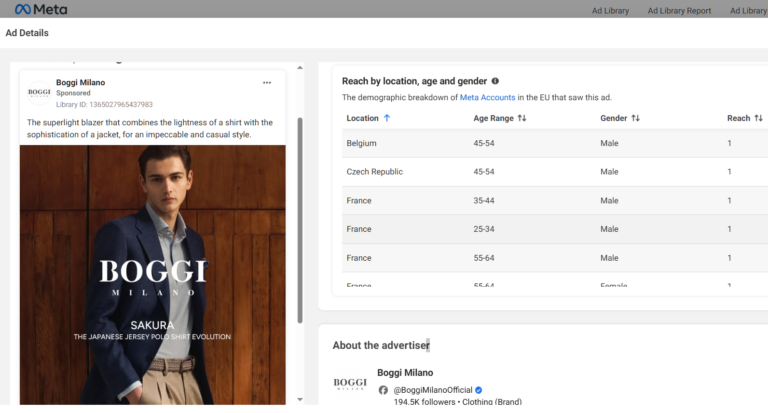Sort the table by Reach
Viewport: 768px width, 413px height.
759,118
